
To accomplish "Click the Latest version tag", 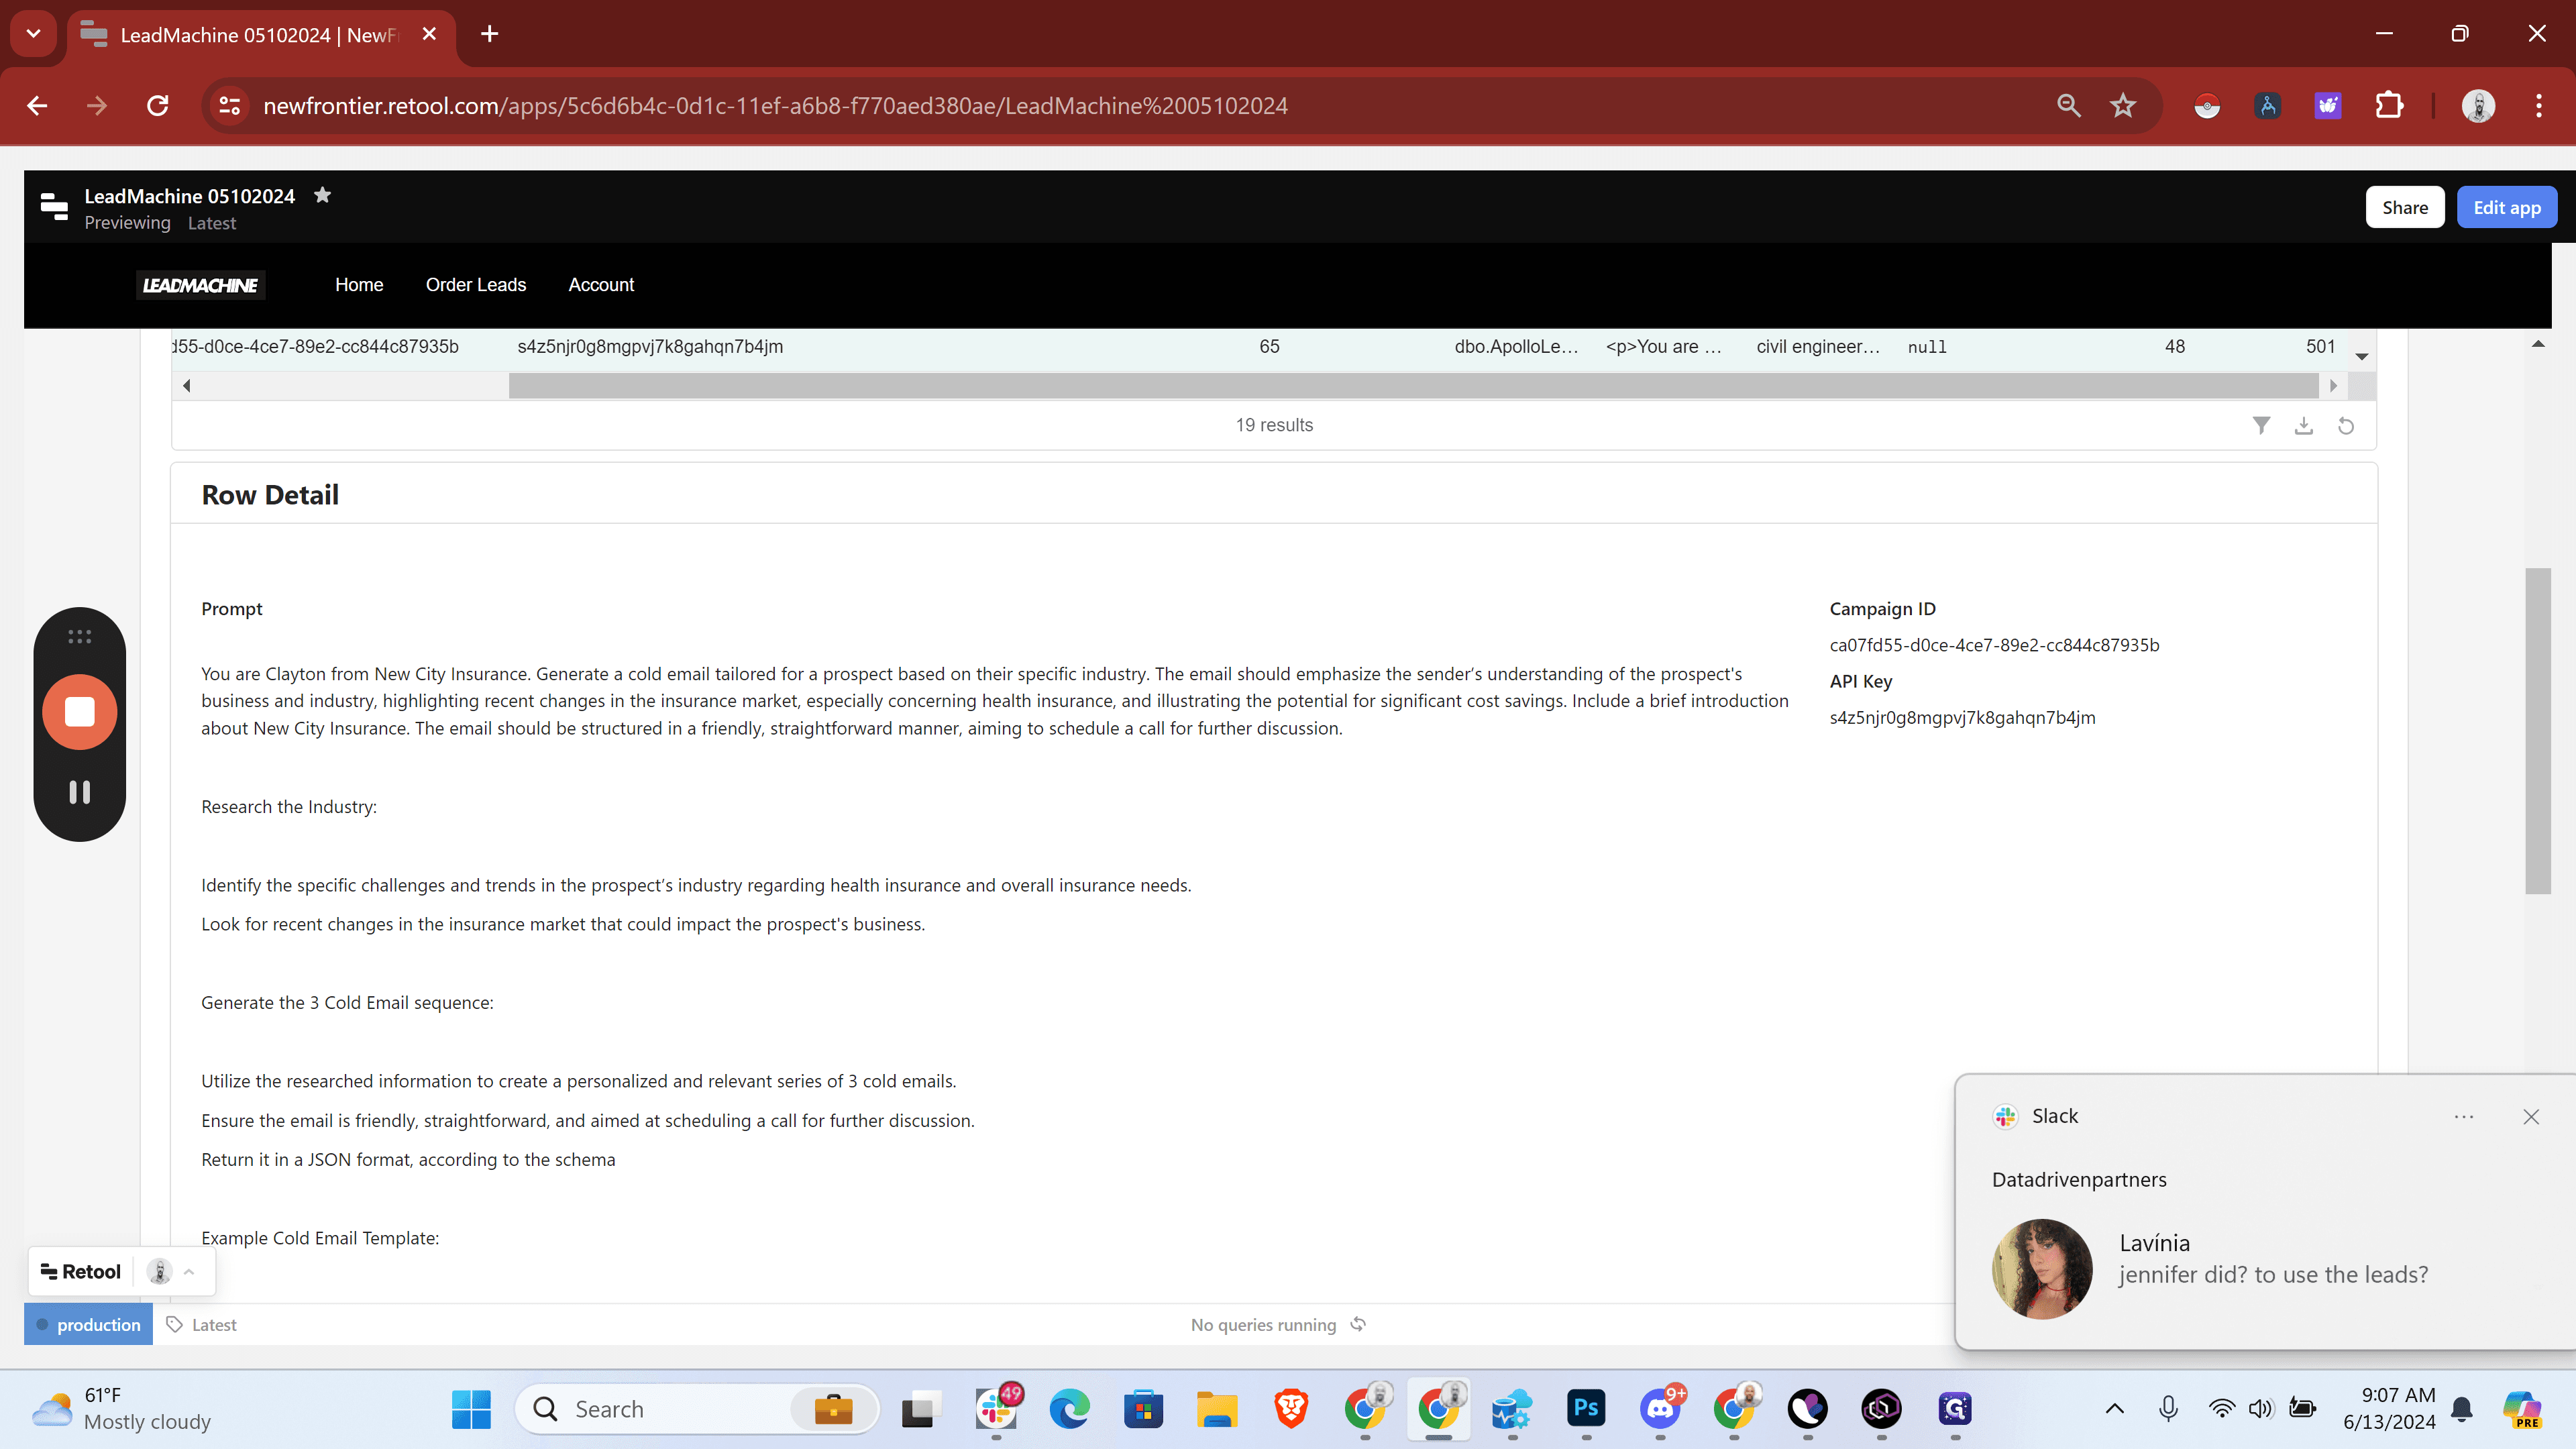I will pyautogui.click(x=201, y=1324).
